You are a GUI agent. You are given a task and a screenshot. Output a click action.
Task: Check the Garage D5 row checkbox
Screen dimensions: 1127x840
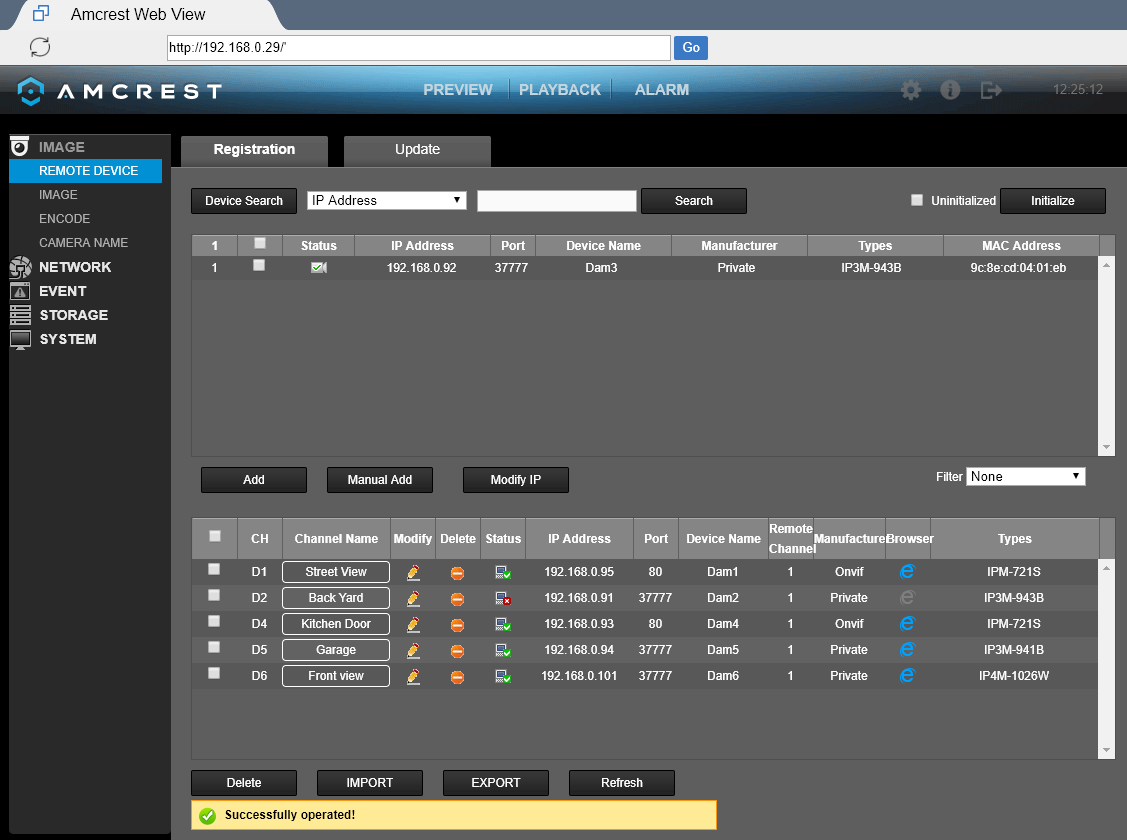[x=213, y=647]
